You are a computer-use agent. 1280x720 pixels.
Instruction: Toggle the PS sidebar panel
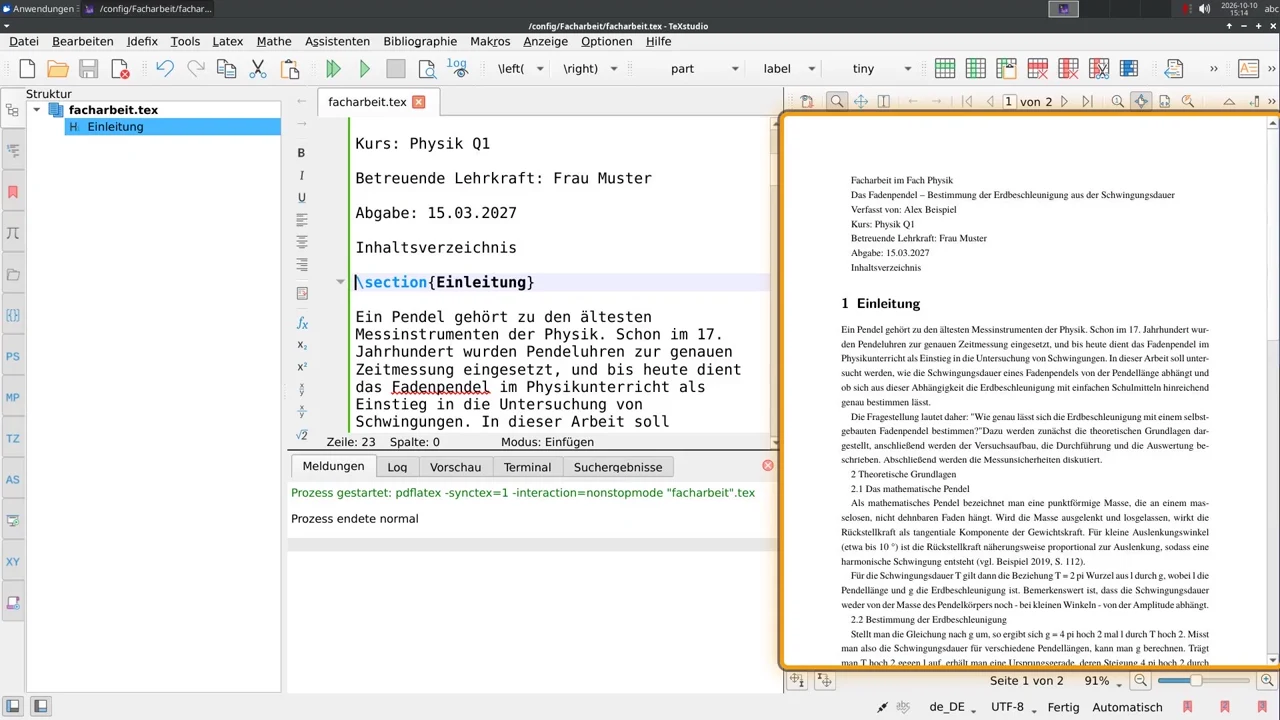(13, 356)
